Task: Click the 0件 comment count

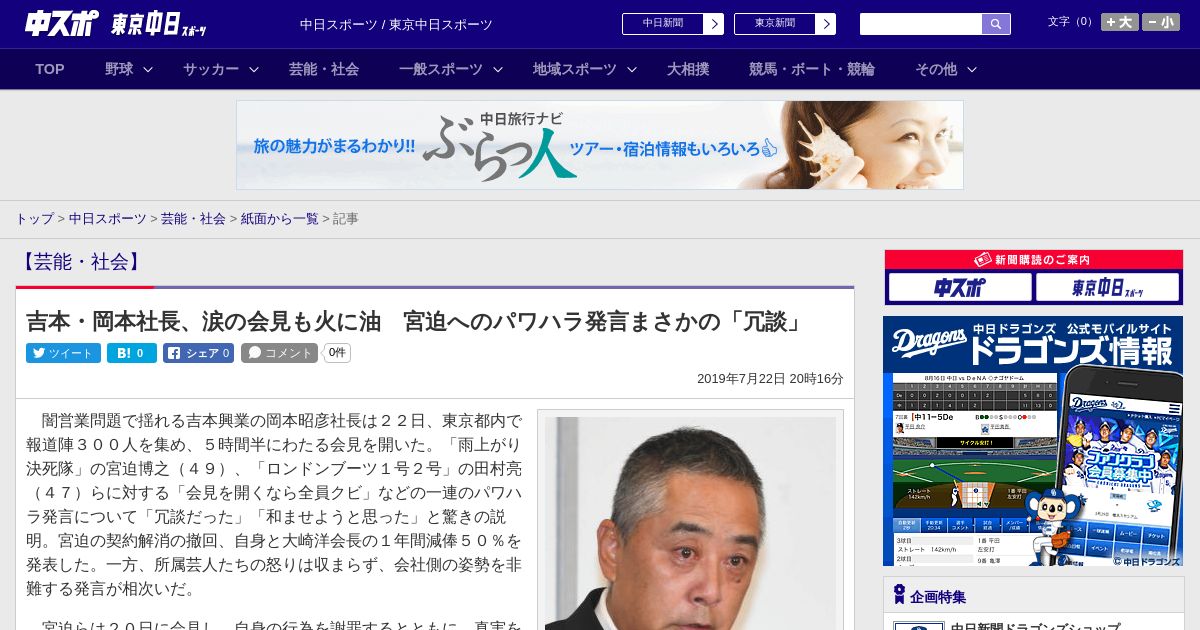Action: [x=337, y=353]
